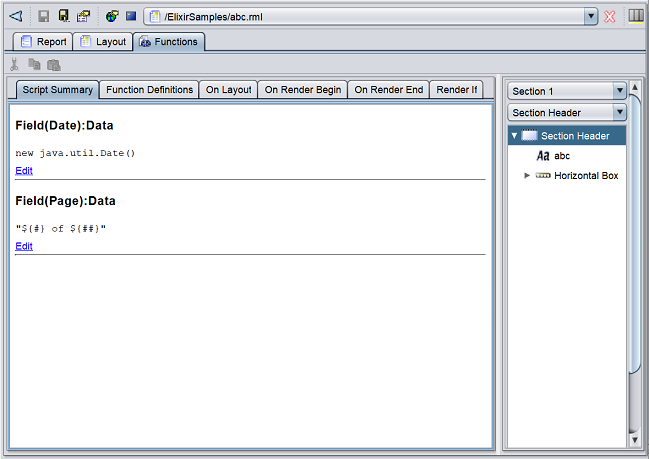Click the Save As icon
The width and height of the screenshot is (649, 459).
pos(63,16)
